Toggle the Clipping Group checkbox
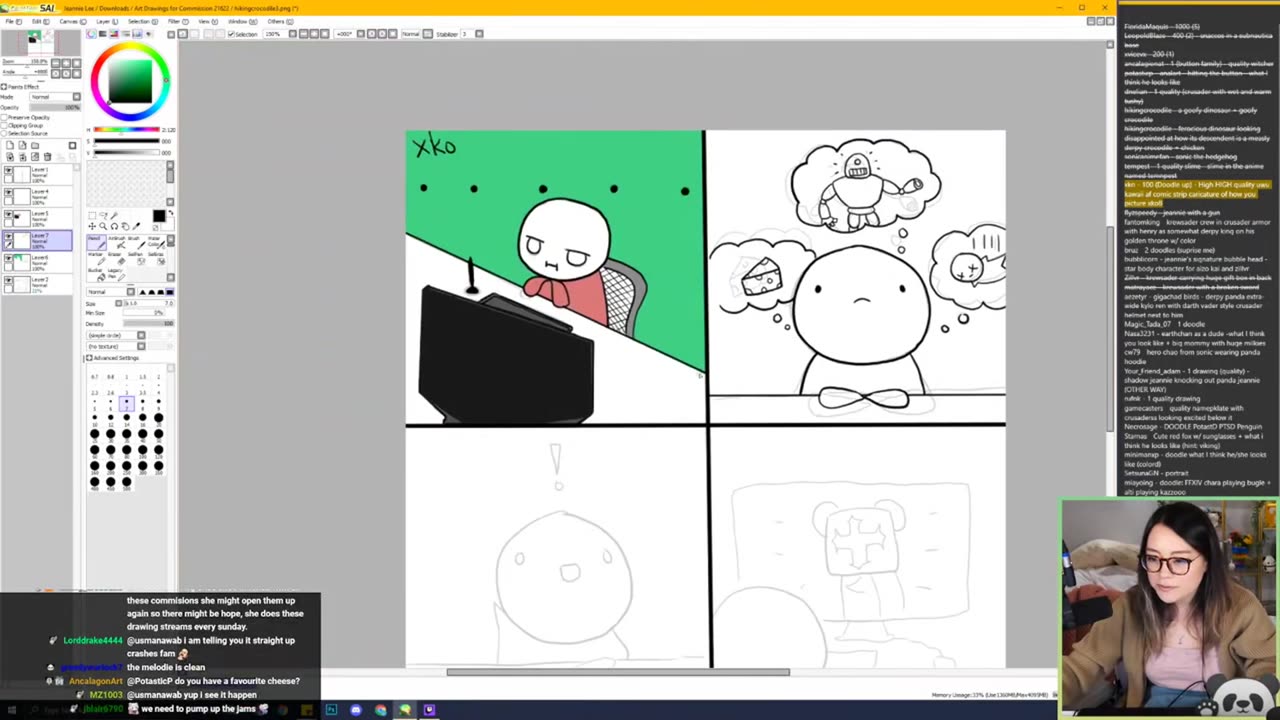1280x720 pixels. coord(4,125)
